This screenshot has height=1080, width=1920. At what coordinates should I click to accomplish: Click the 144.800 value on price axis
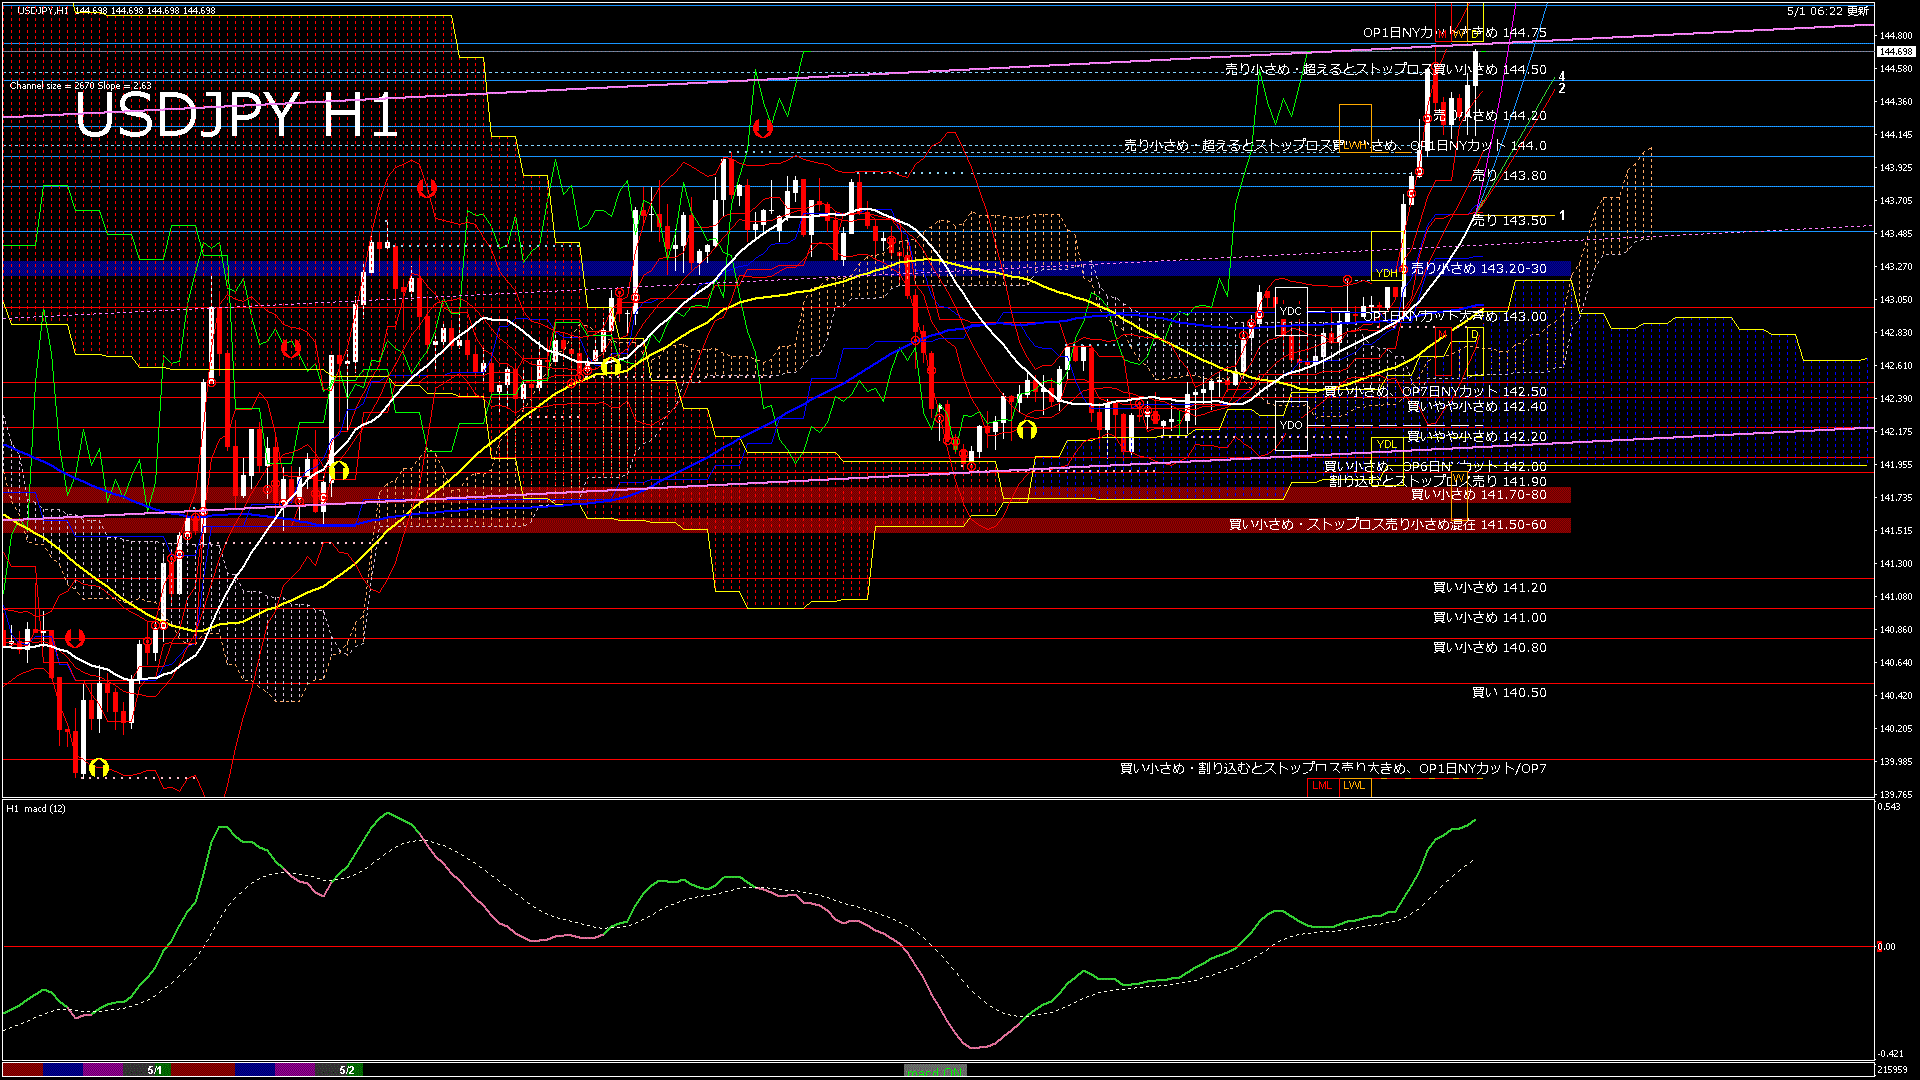[x=1895, y=36]
